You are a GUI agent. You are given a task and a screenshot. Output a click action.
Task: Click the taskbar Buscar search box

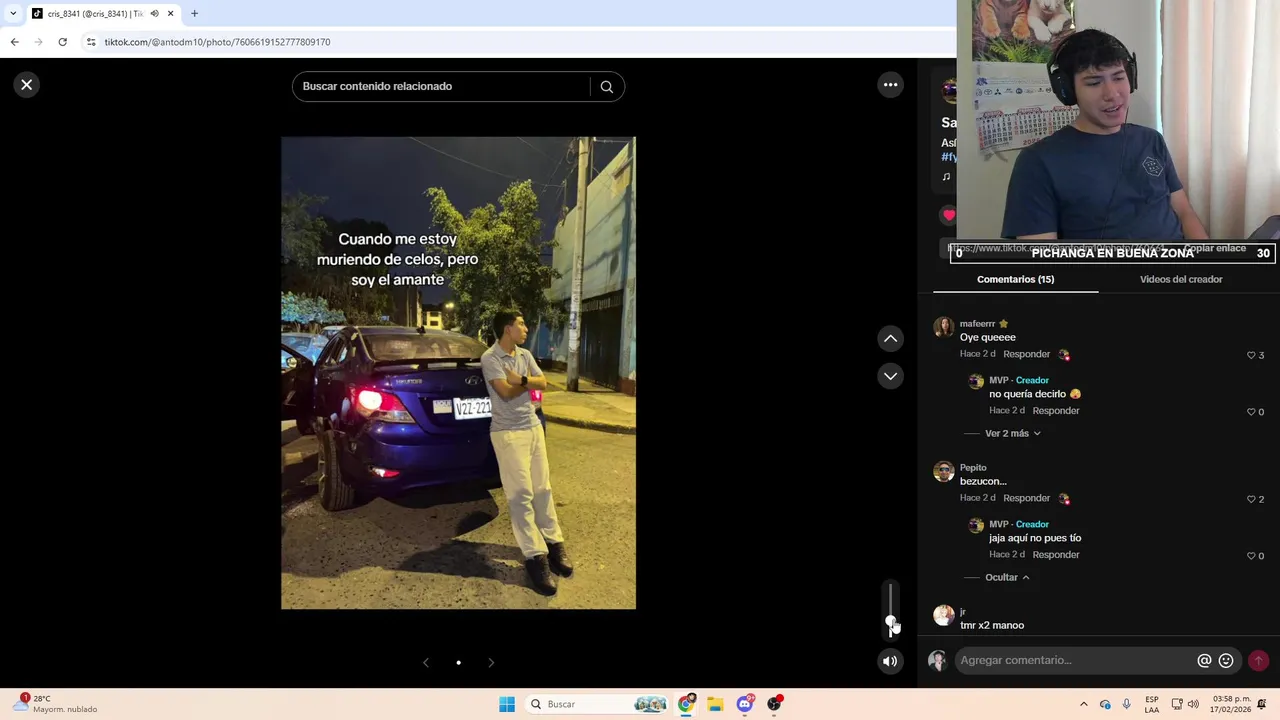pos(598,704)
